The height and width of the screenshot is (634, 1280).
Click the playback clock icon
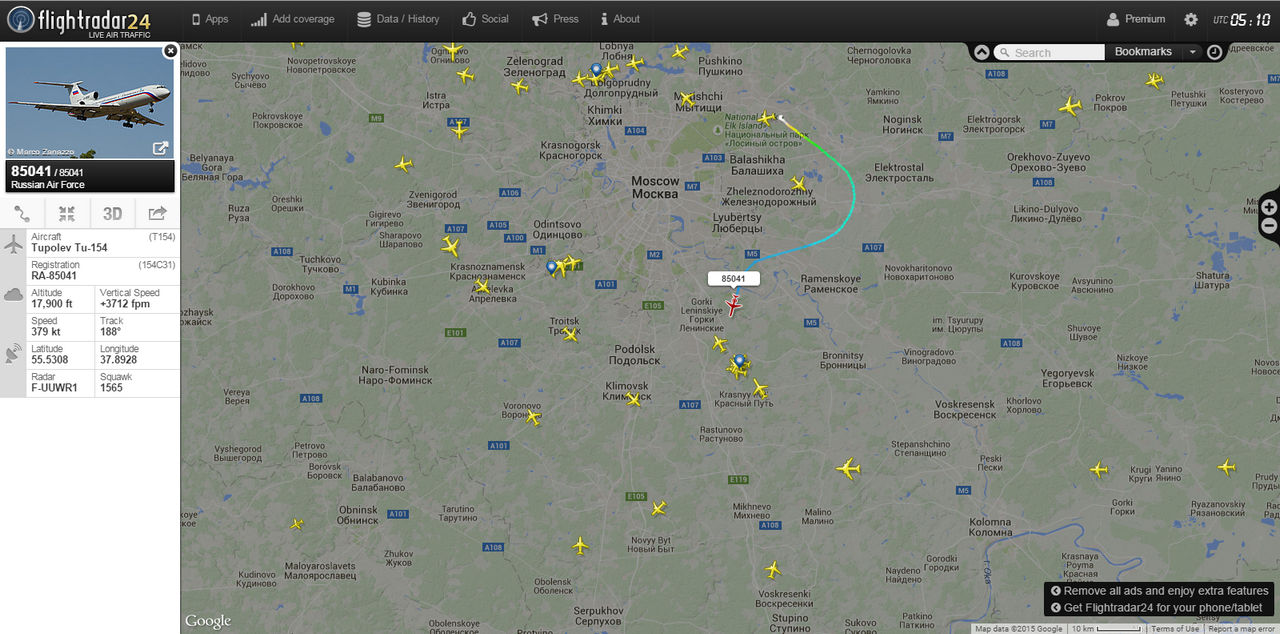pyautogui.click(x=1214, y=52)
